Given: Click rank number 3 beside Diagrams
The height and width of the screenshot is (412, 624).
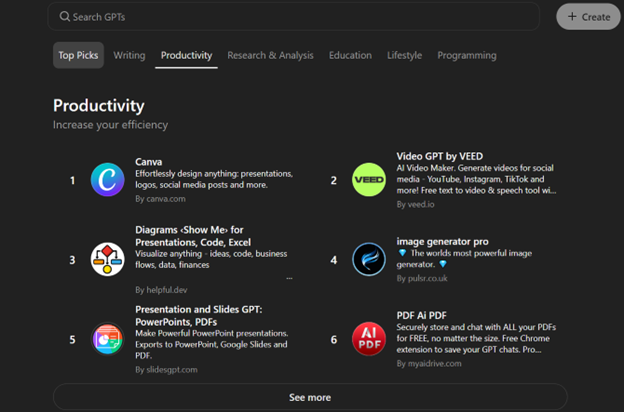Looking at the screenshot, I should 72,260.
